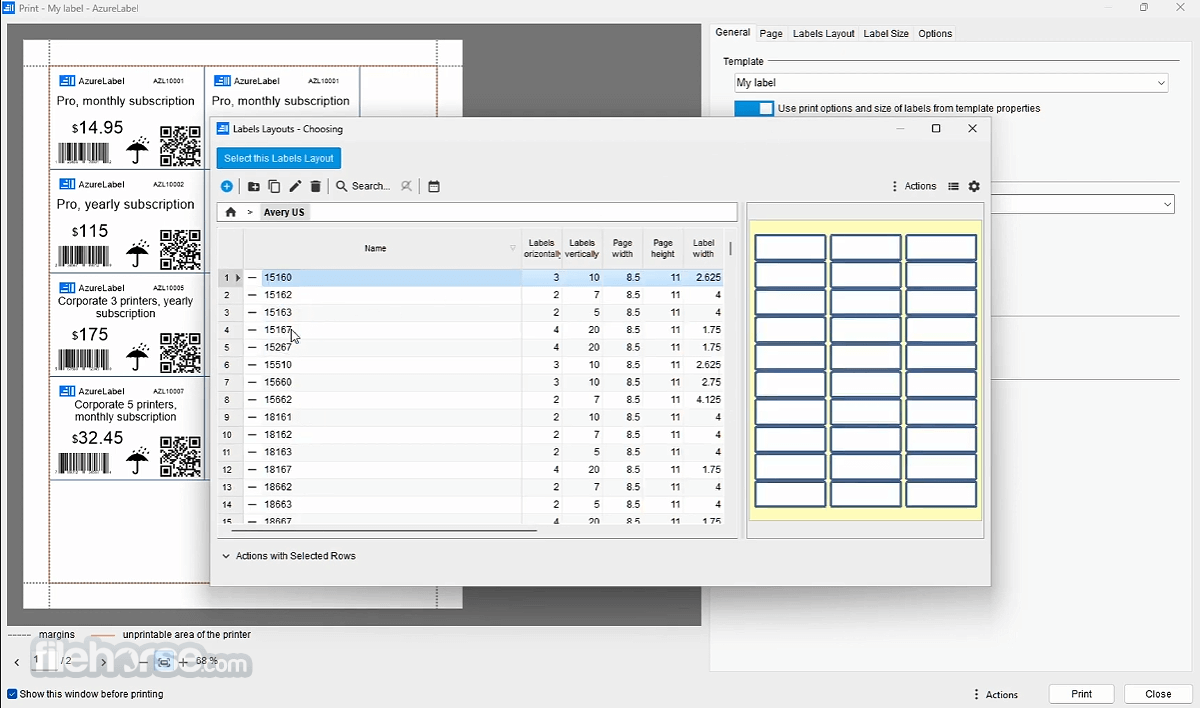
Task: Select layout row 18163
Action: tap(470, 452)
